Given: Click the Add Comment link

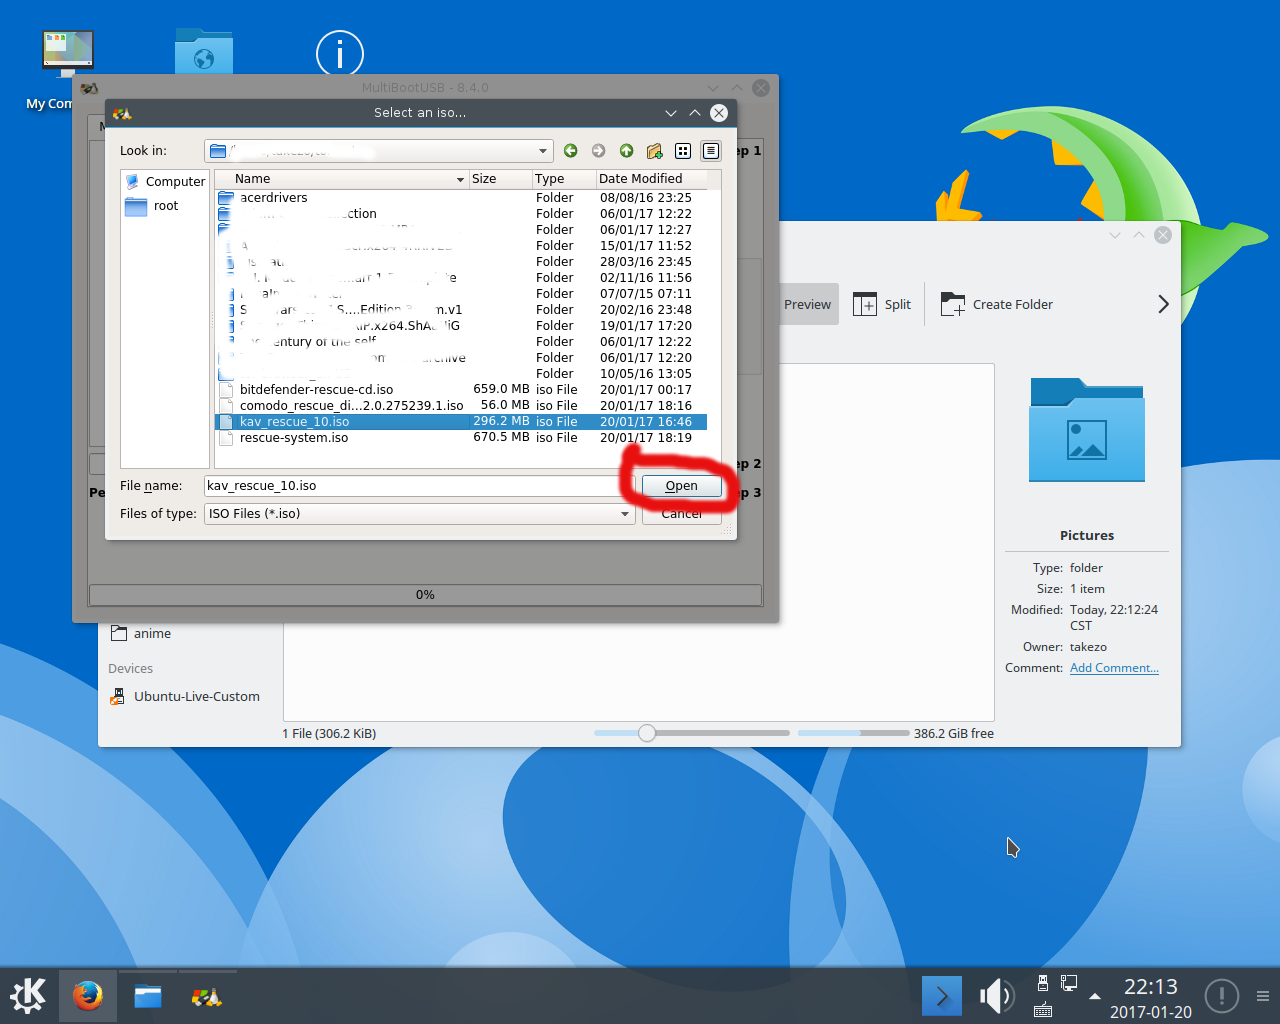Looking at the screenshot, I should pyautogui.click(x=1114, y=668).
